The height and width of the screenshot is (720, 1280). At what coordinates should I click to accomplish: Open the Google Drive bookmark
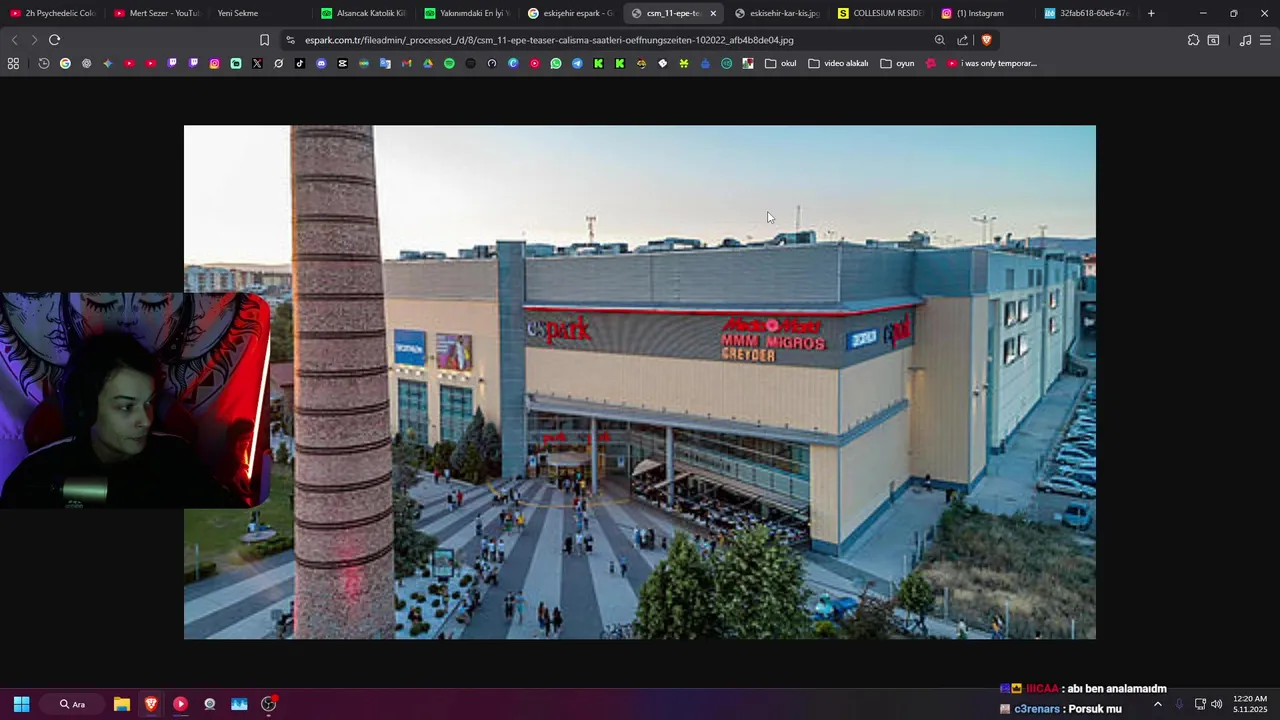(x=428, y=63)
